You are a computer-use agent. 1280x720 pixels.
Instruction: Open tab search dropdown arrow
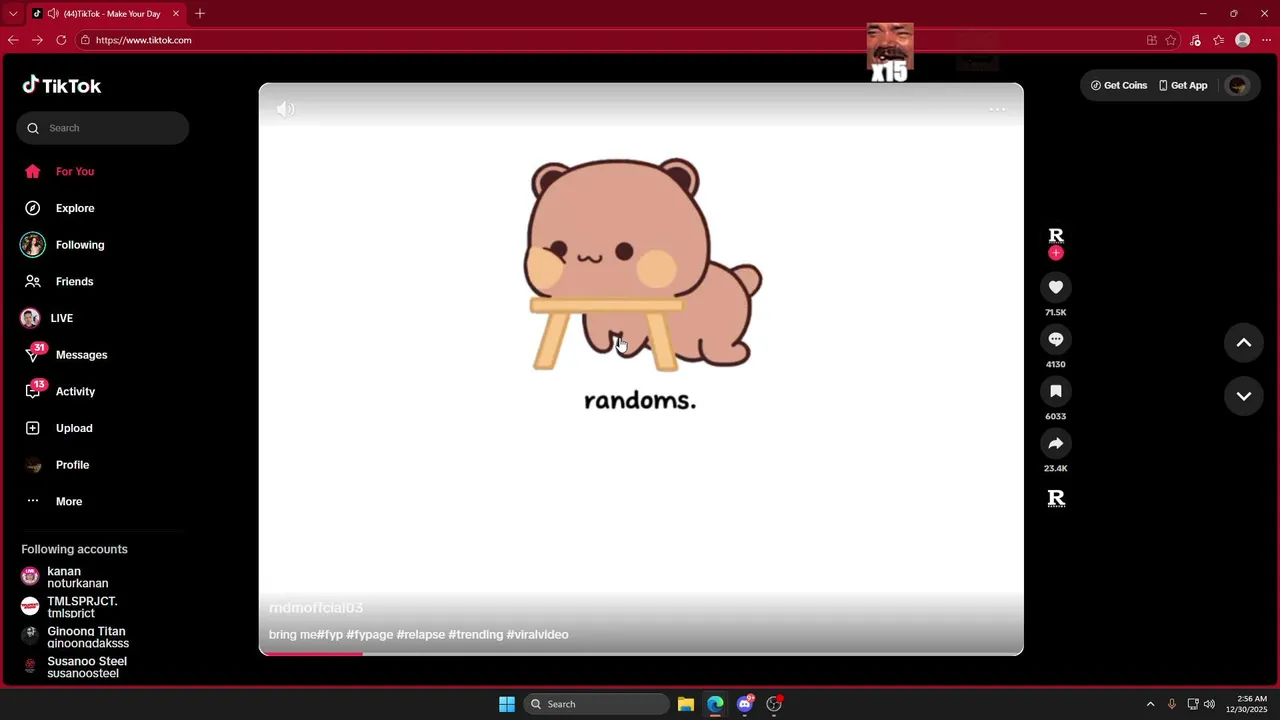click(x=13, y=14)
